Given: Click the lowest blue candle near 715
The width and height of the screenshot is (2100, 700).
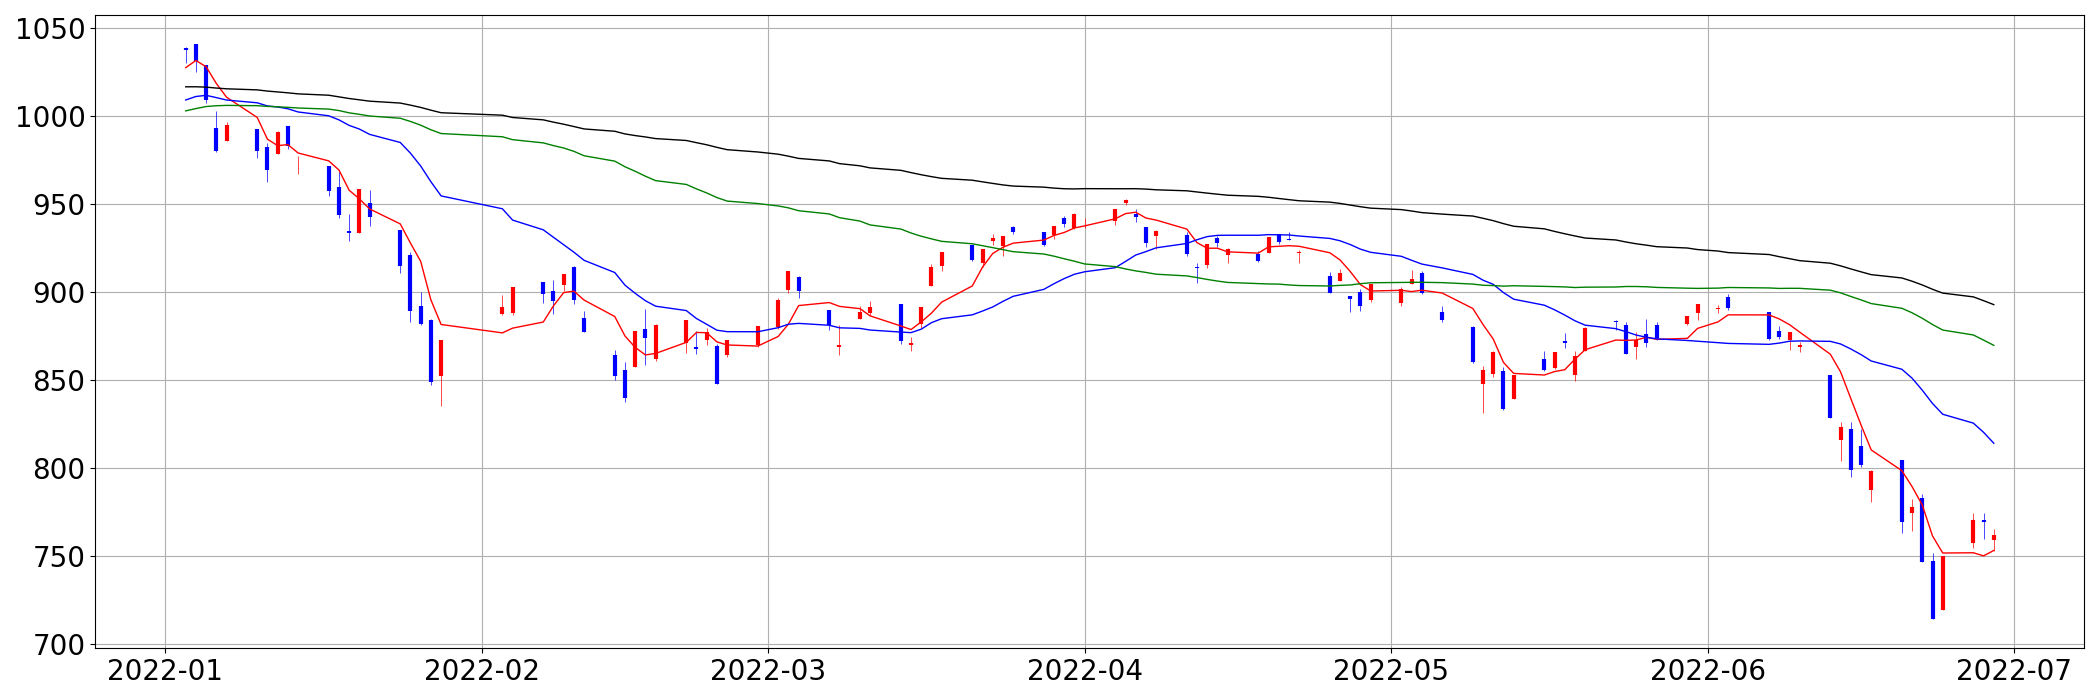Looking at the screenshot, I should 1932,590.
